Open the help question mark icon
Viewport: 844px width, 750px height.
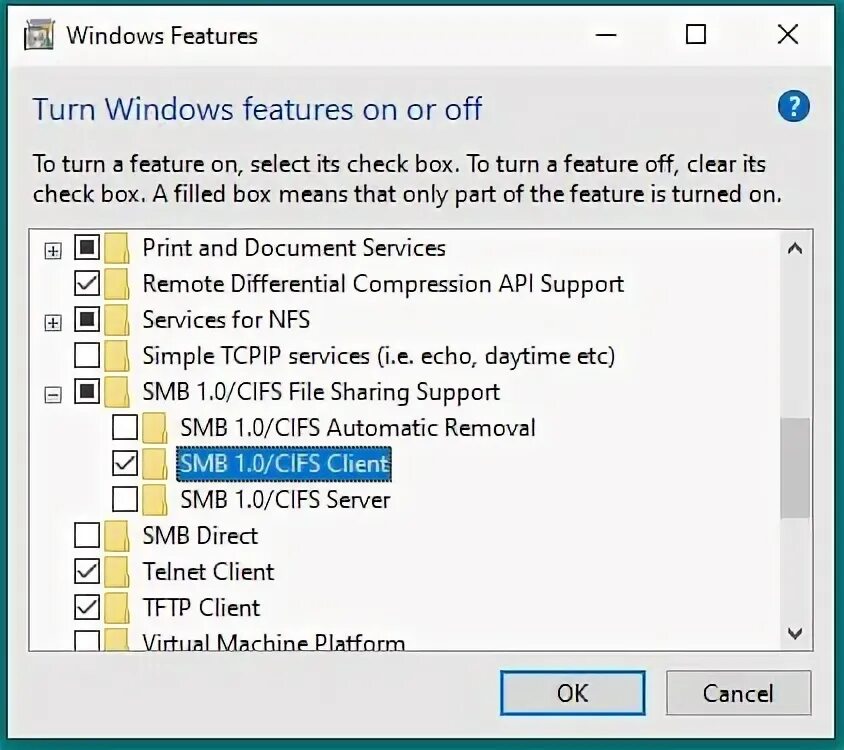(793, 106)
